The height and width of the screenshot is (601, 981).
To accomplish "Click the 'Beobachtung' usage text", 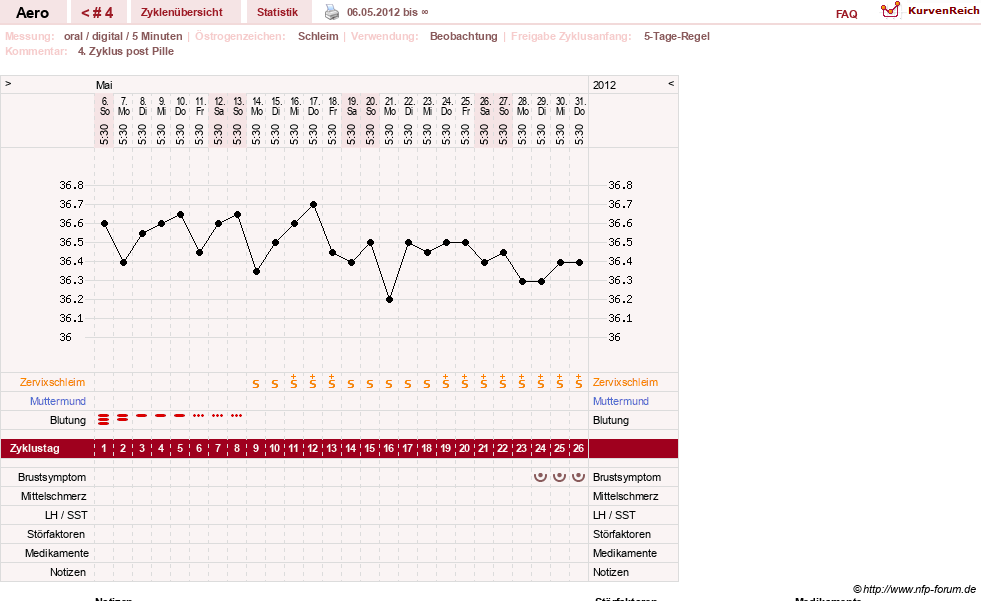I will pos(464,36).
